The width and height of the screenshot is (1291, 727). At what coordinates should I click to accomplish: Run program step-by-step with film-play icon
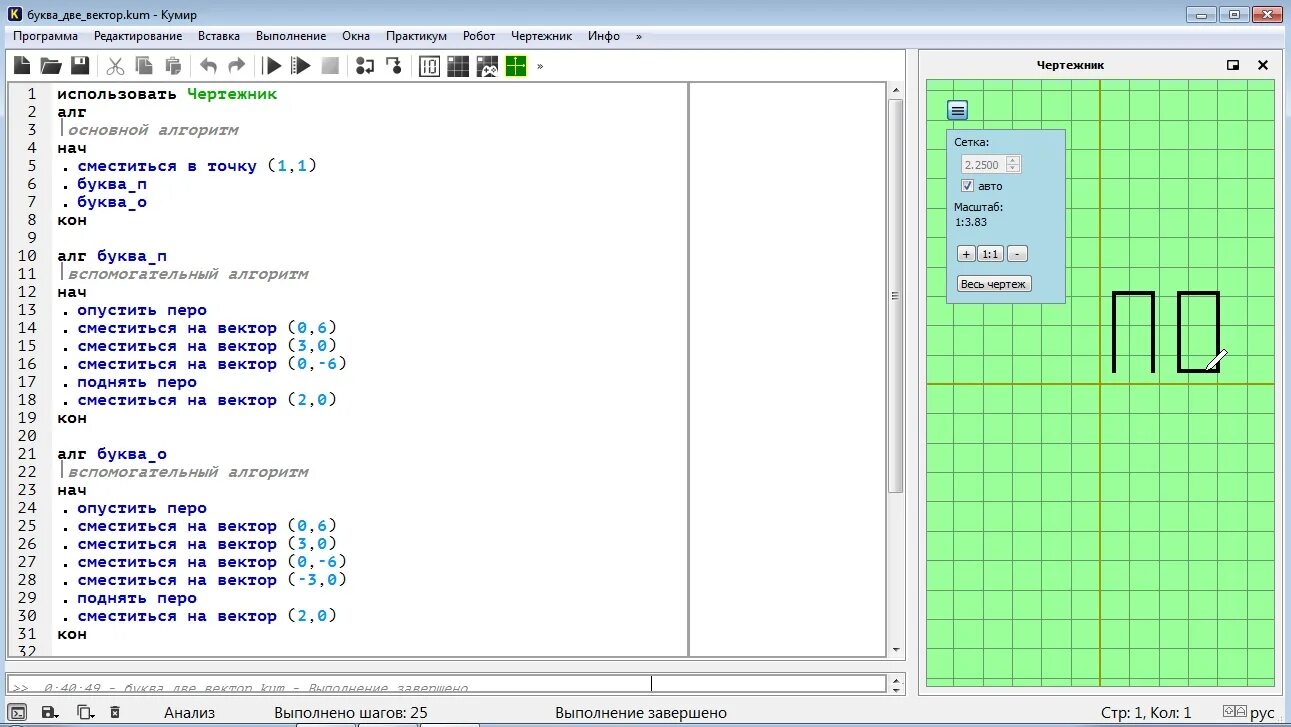(301, 66)
